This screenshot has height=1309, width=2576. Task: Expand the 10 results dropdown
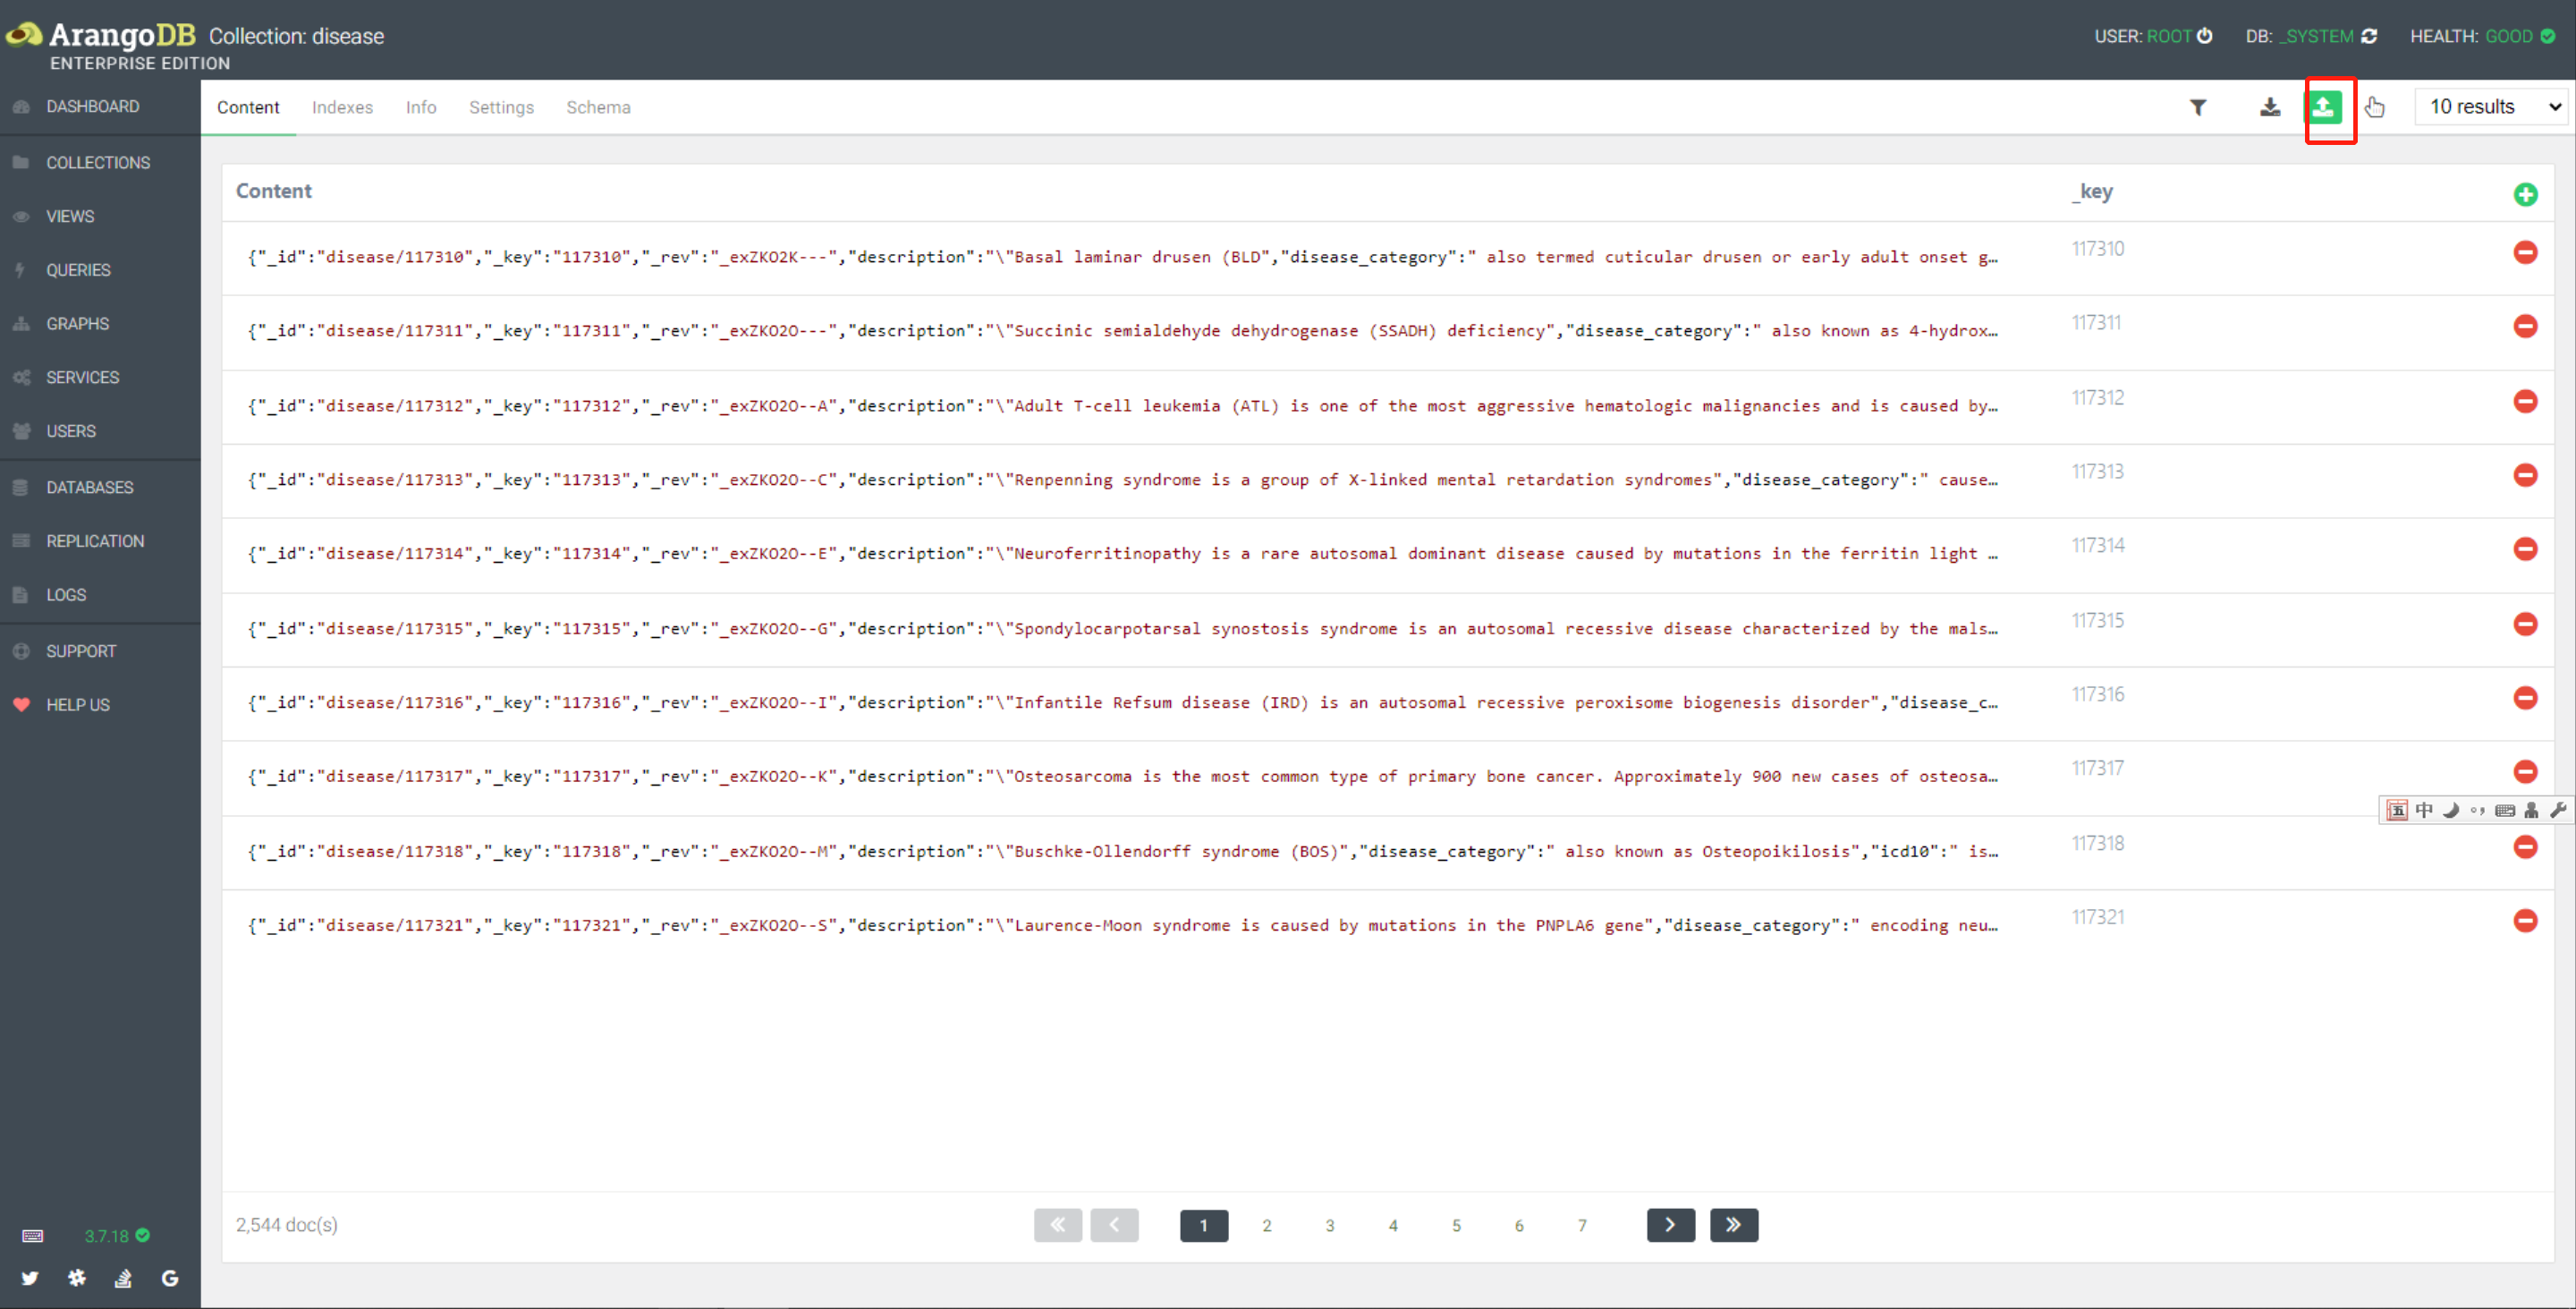point(2490,106)
